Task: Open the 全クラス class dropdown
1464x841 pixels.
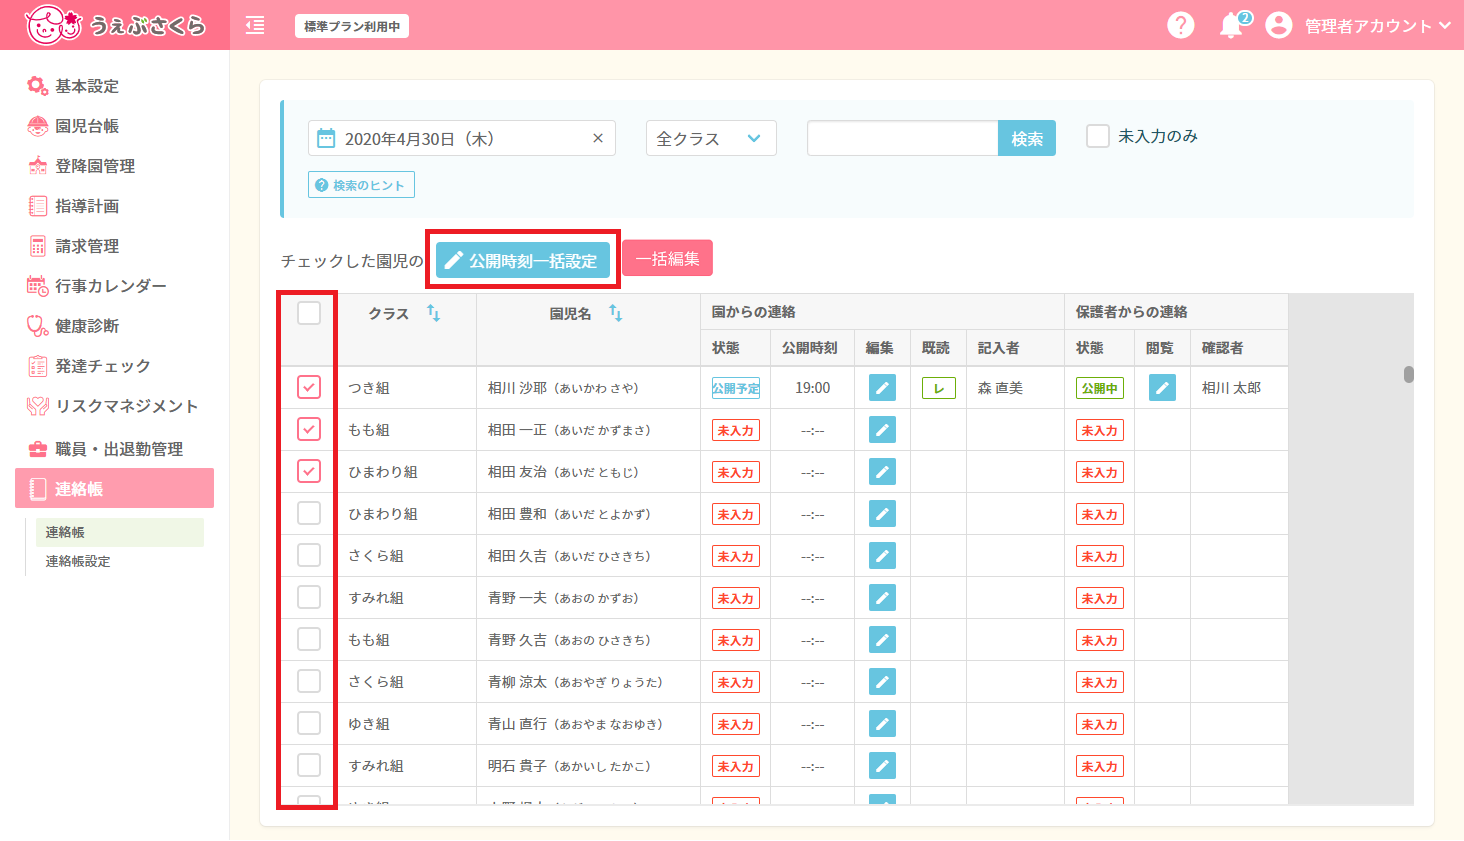Action: tap(710, 138)
